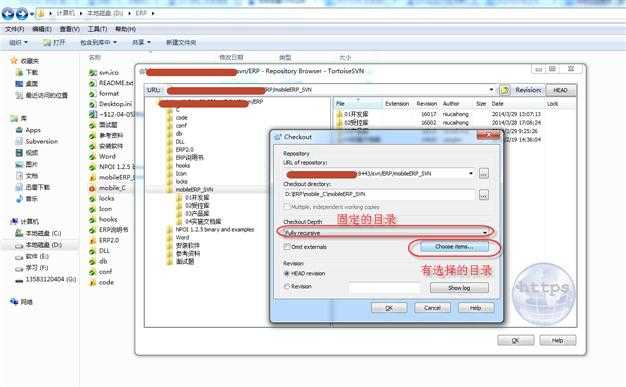Click the mobileERP_SVN folder icon in repository tree
Viewport: 626px width, 387px height.
170,189
